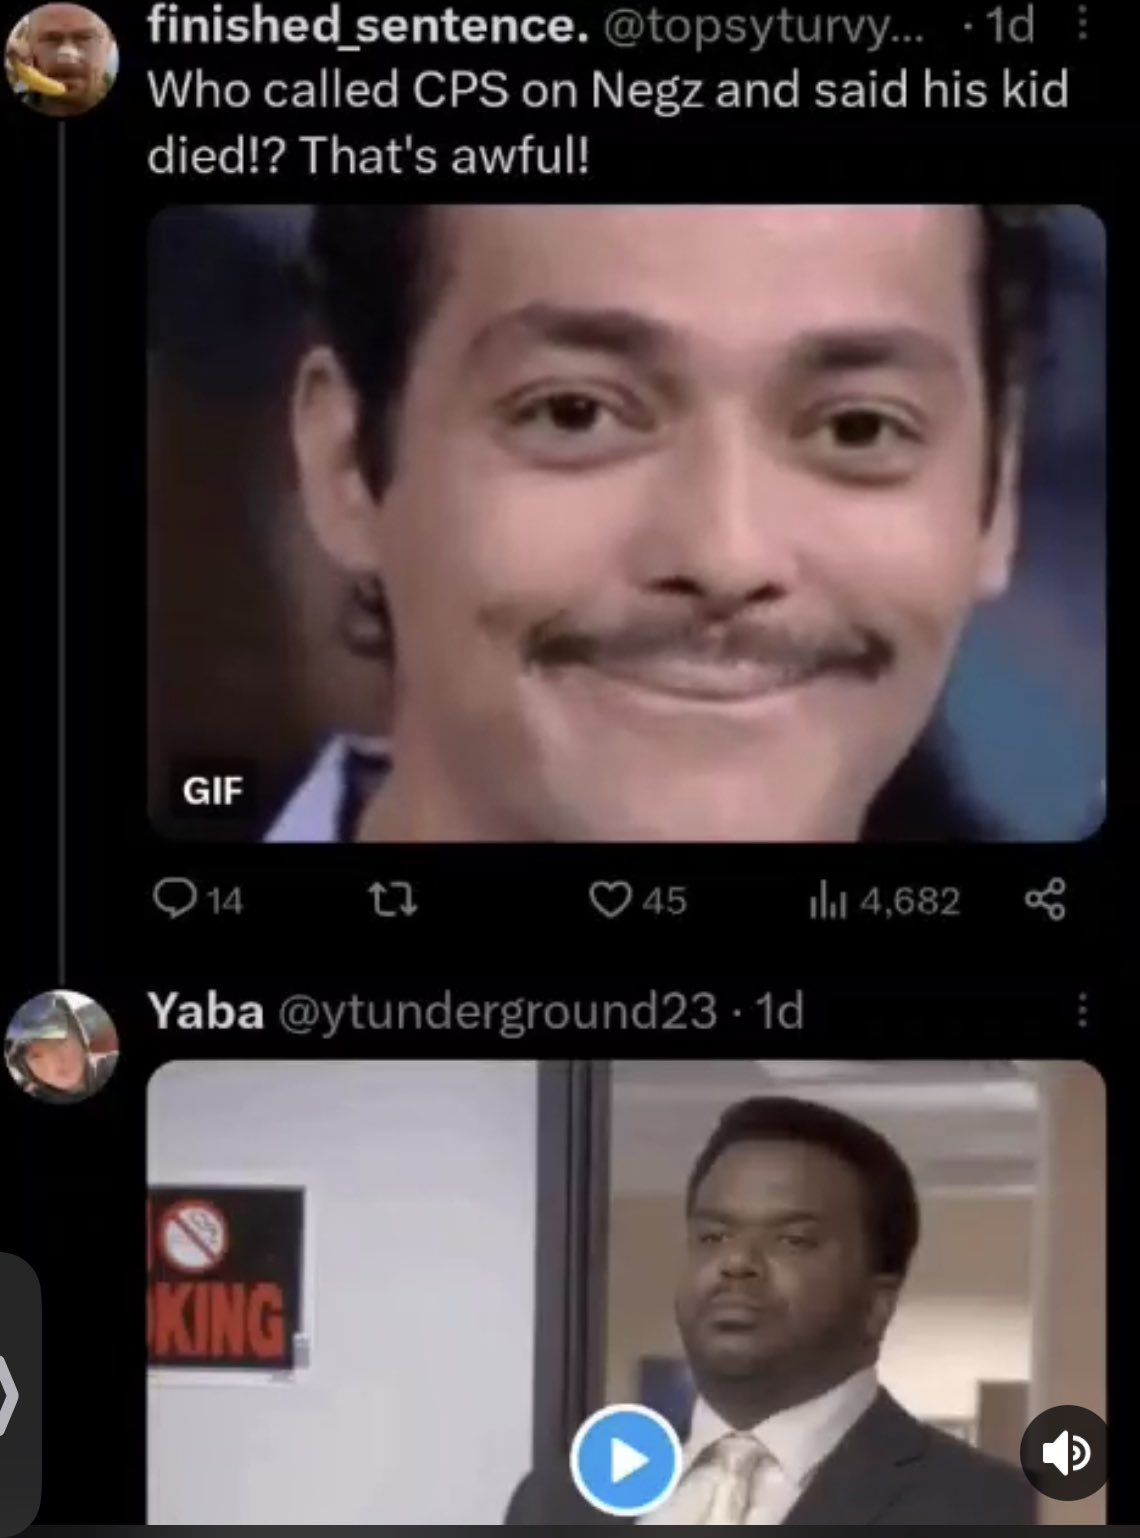Viewport: 1140px width, 1538px height.
Task: Open Yaba's profile picture
Action: pyautogui.click(x=61, y=1046)
